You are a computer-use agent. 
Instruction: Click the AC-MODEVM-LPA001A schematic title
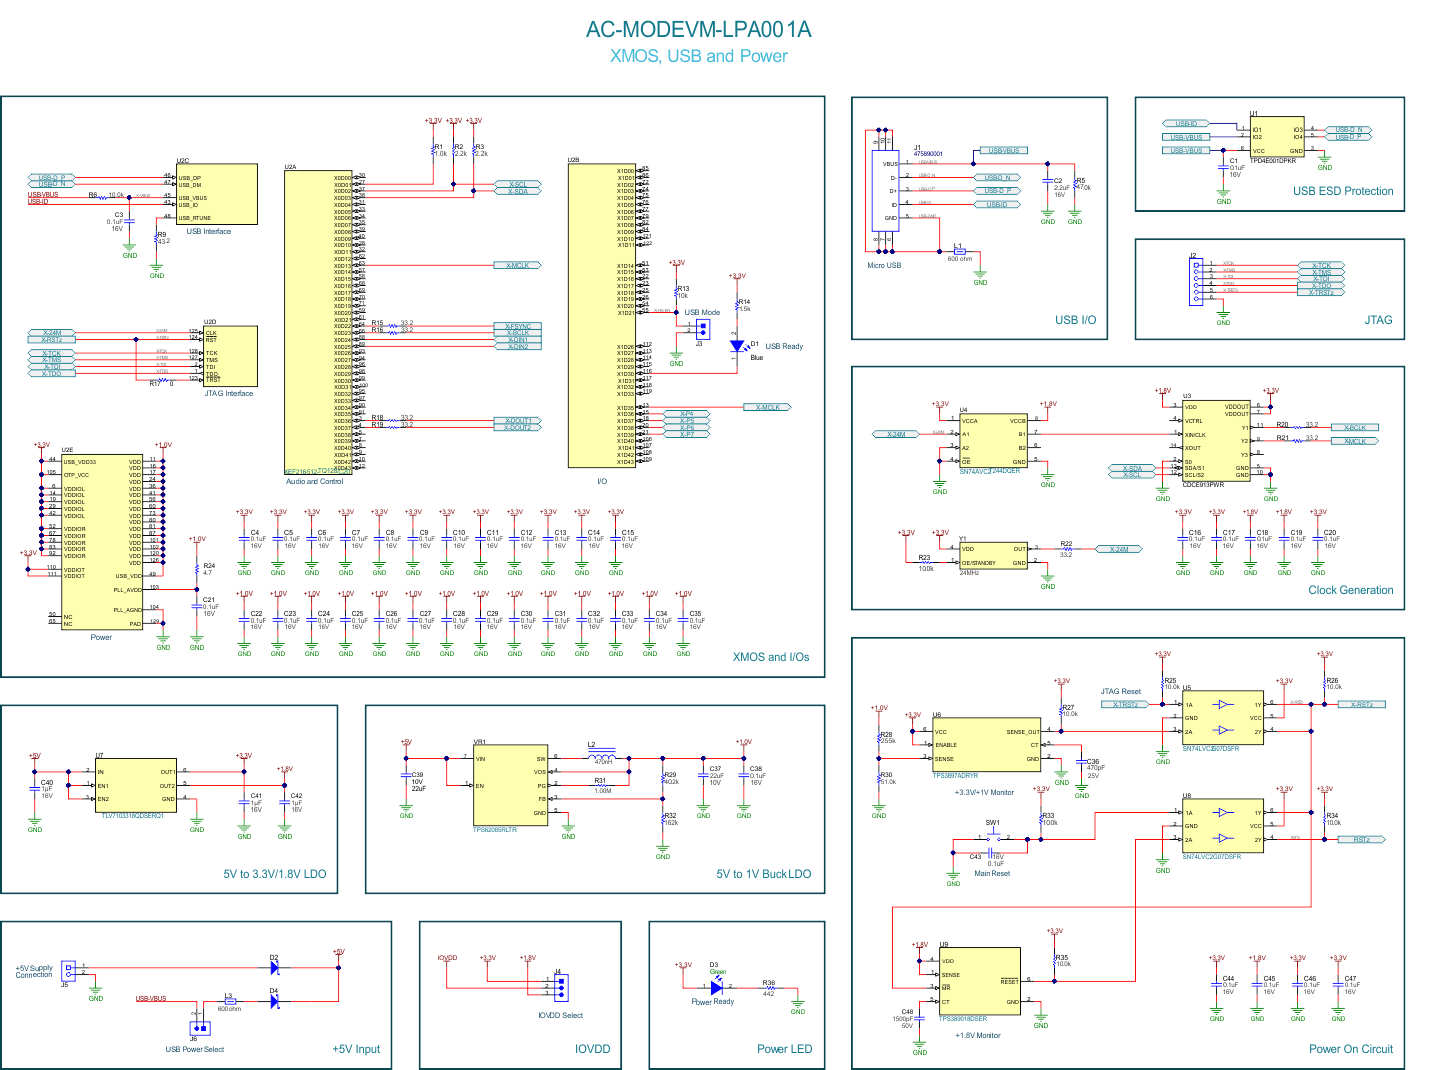[x=698, y=29]
